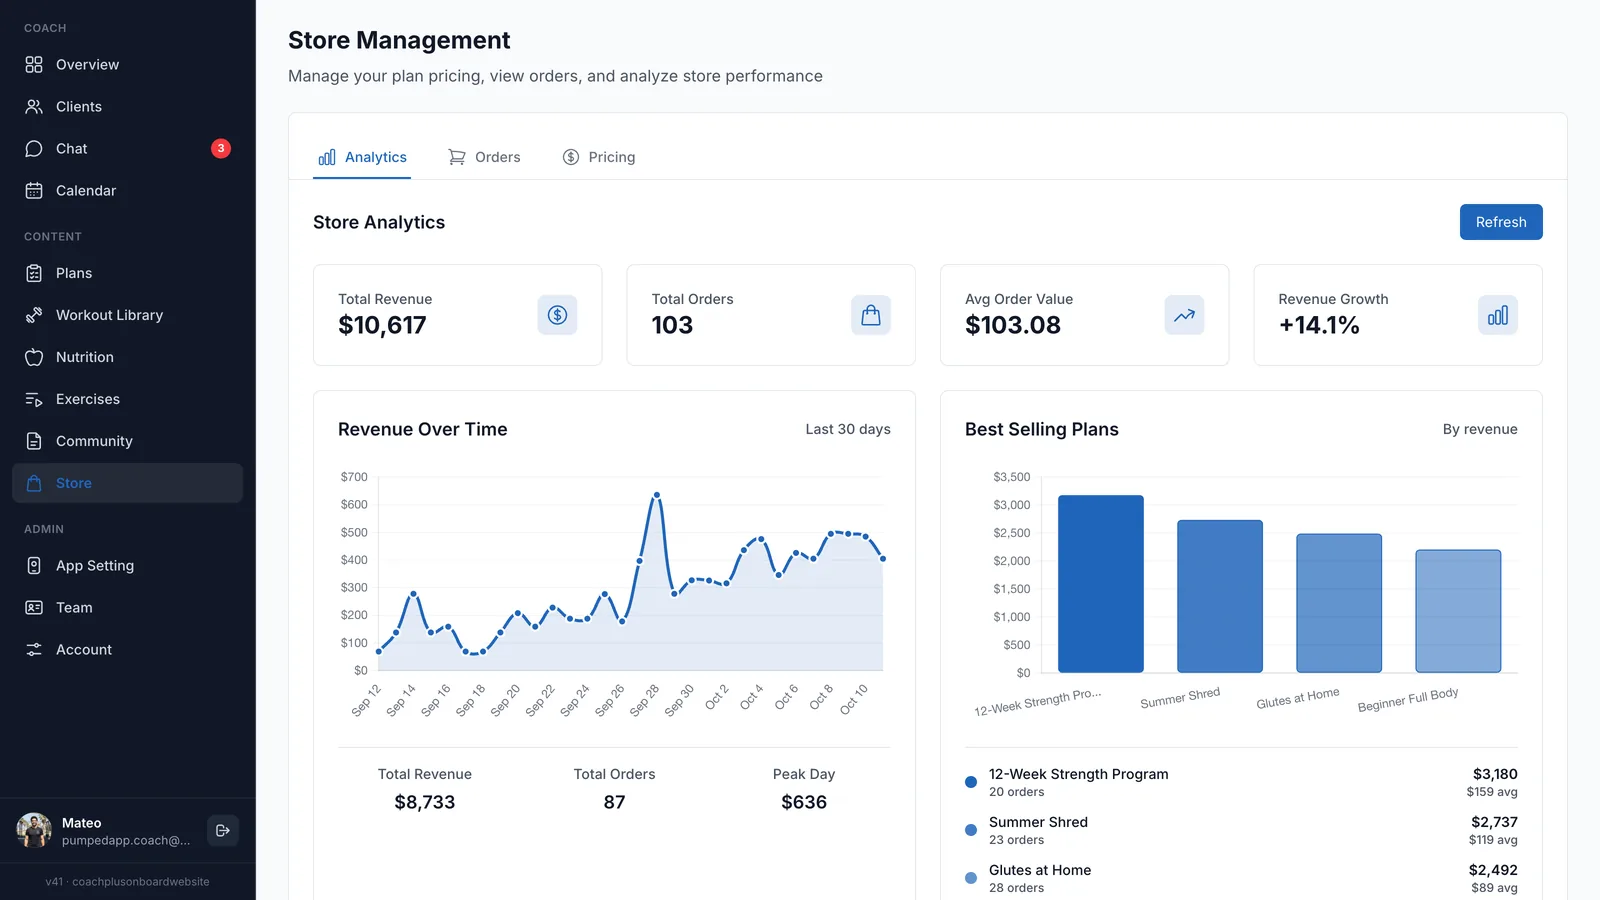
Task: Switch to the Analytics tab
Action: (362, 157)
